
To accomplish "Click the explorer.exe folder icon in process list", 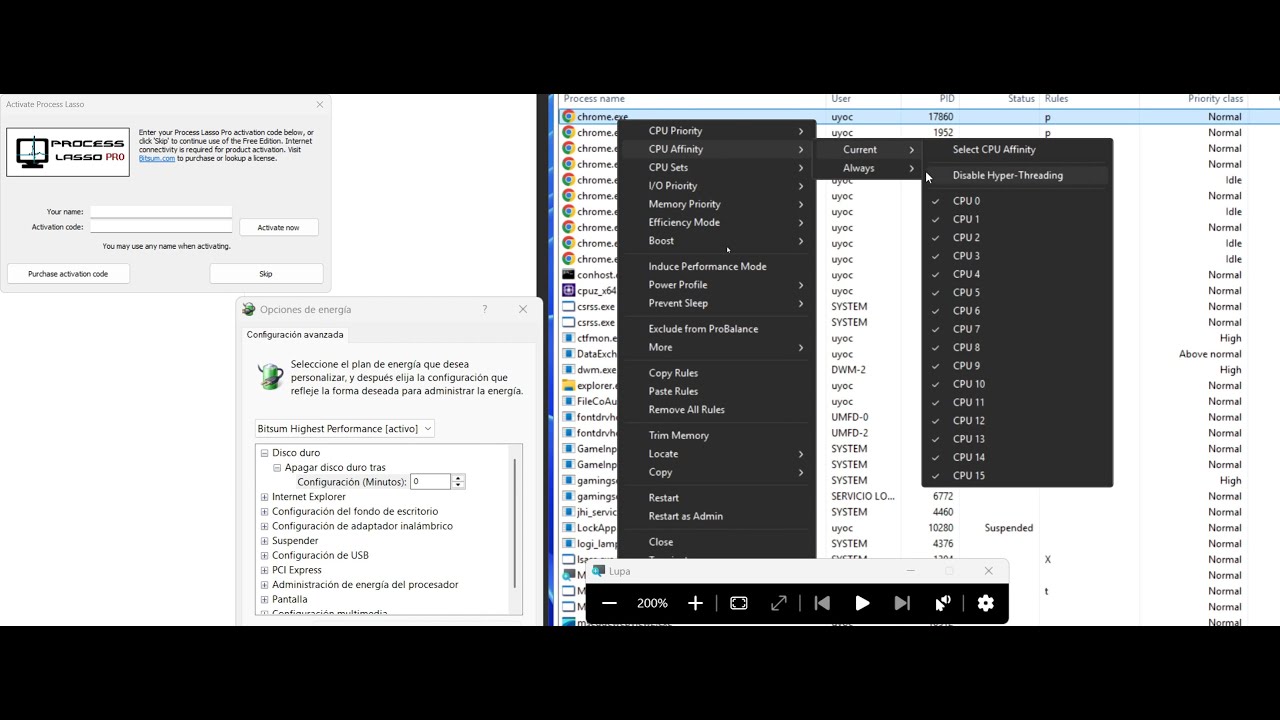I will pos(568,386).
